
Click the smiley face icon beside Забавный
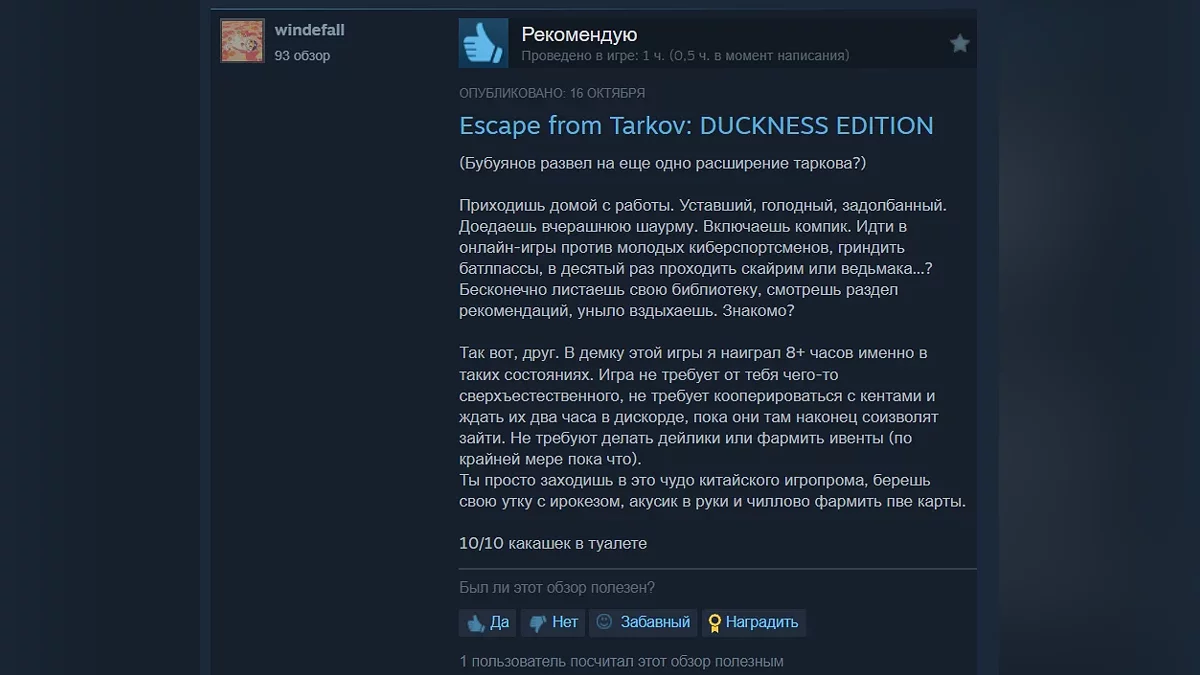[x=604, y=622]
